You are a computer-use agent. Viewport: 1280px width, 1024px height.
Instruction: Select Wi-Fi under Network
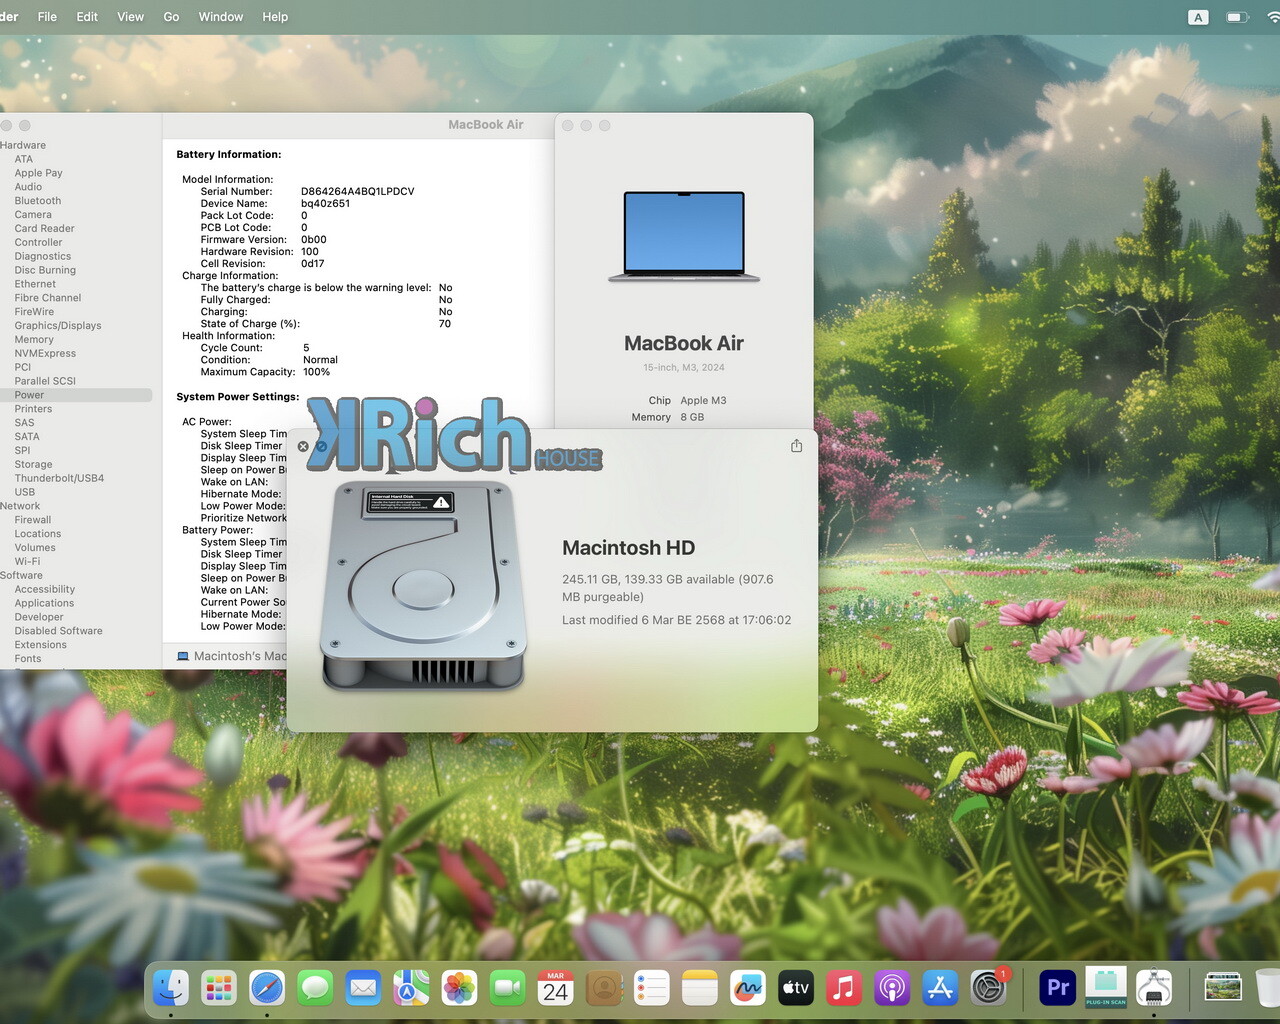[x=27, y=561]
